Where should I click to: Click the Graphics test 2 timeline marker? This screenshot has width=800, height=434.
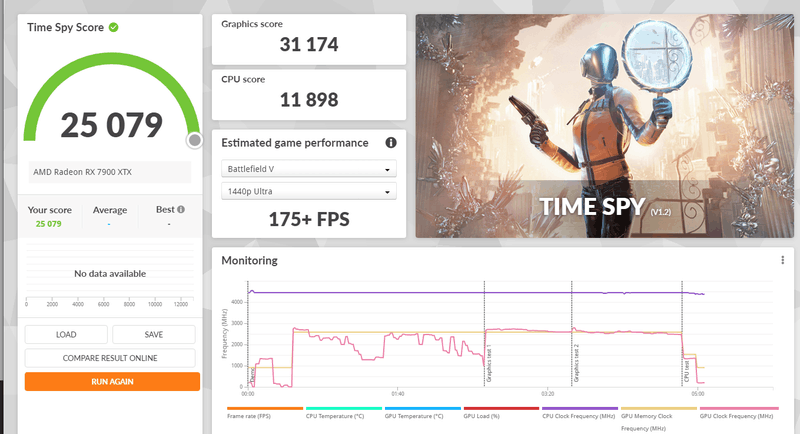tap(577, 364)
